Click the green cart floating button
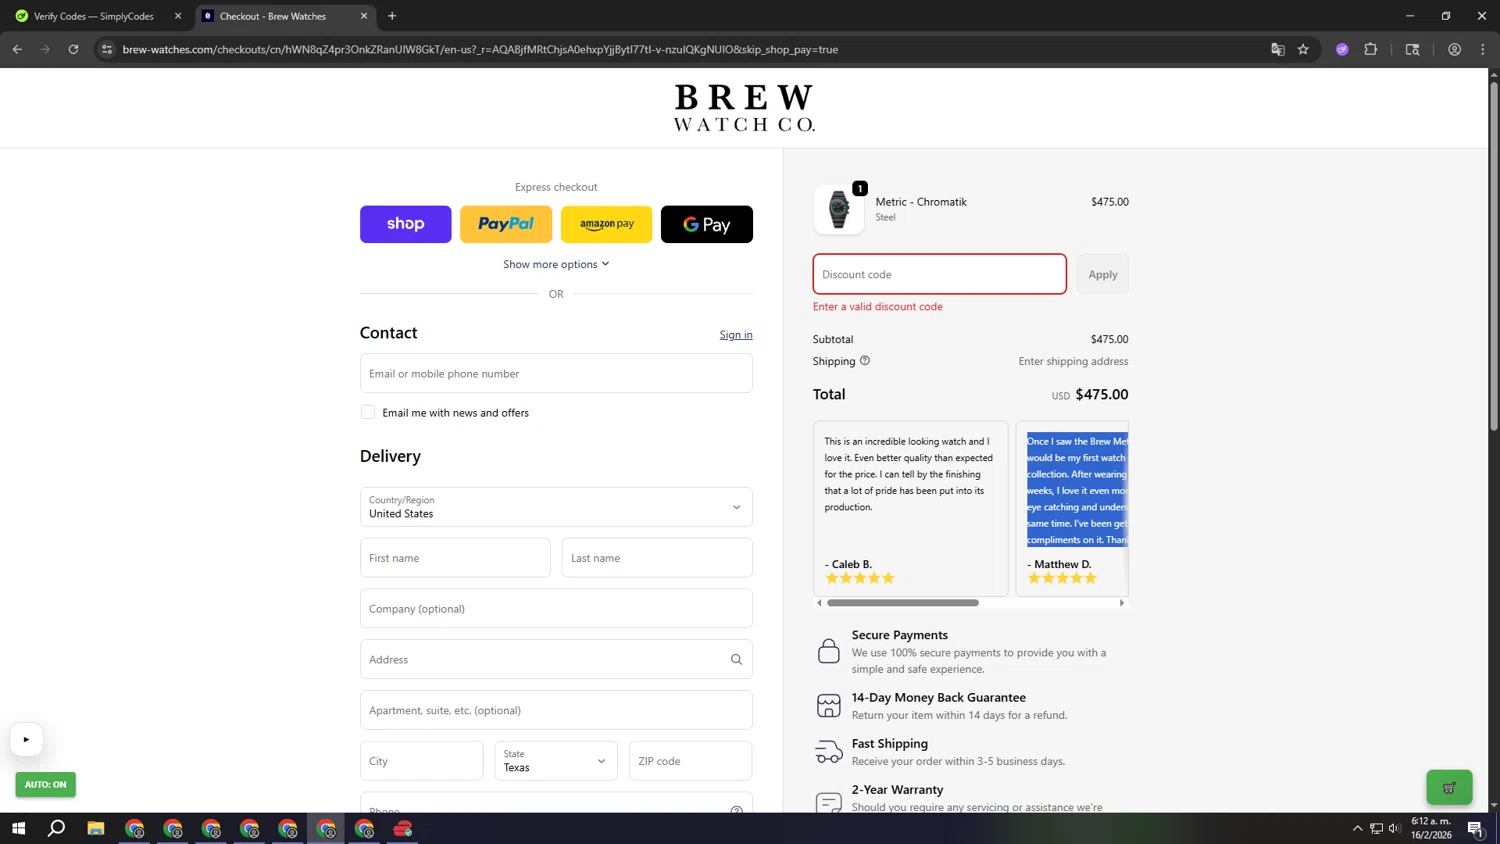Screen dimensions: 1500x844 click(1449, 788)
